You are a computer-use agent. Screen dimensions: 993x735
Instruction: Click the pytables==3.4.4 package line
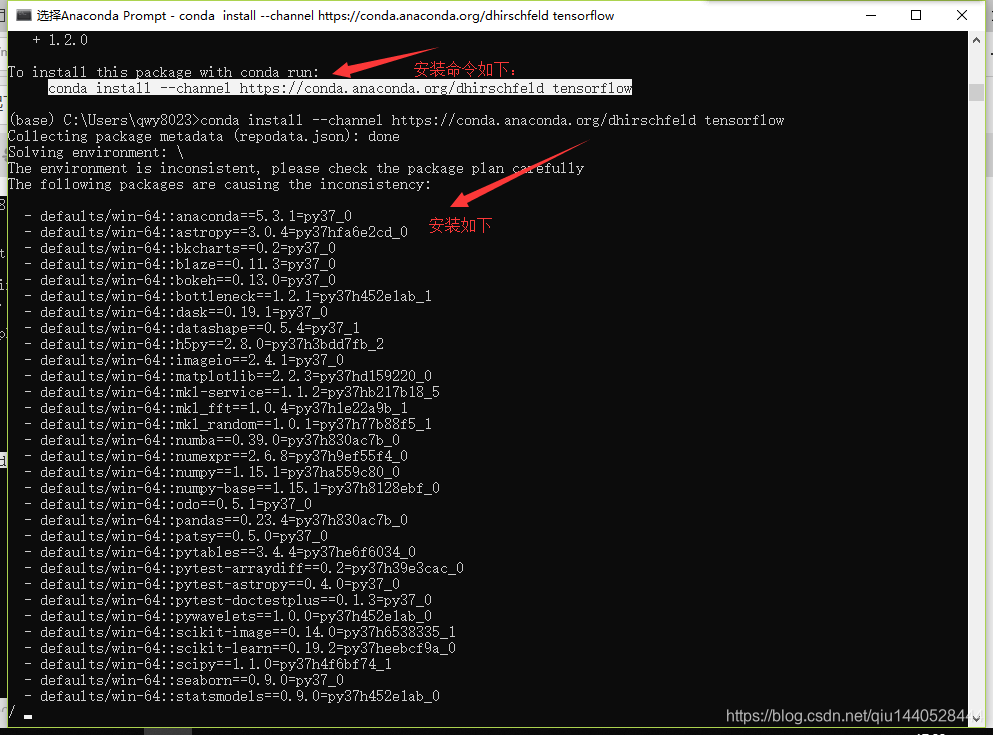pos(220,552)
